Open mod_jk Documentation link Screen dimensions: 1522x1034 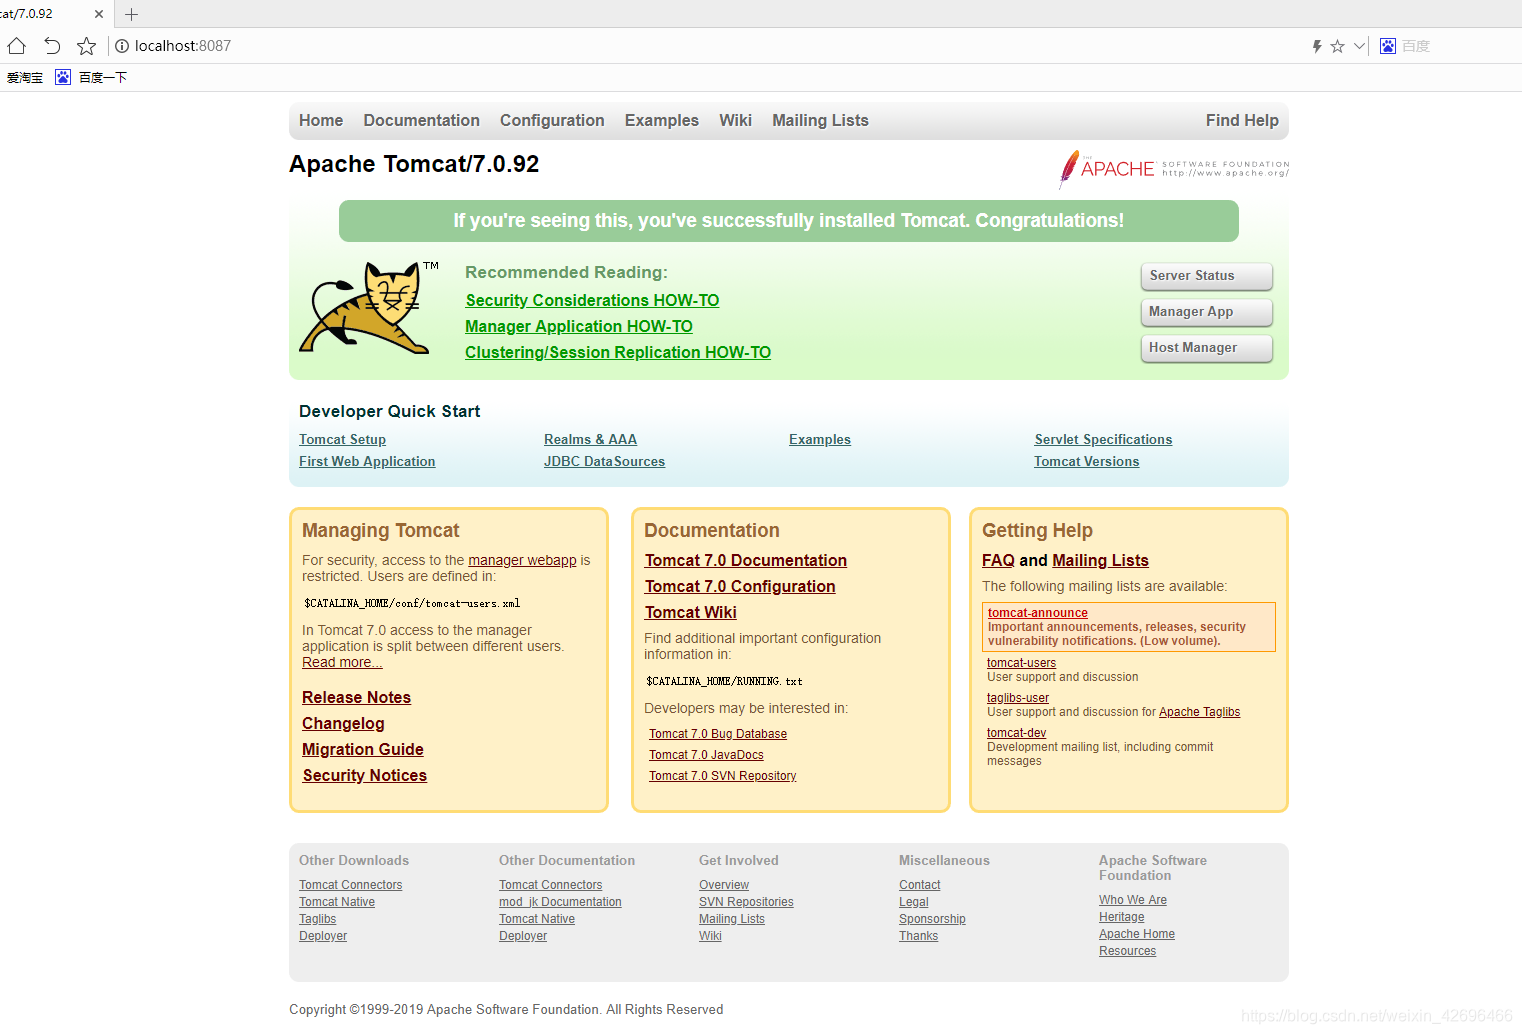coord(560,902)
